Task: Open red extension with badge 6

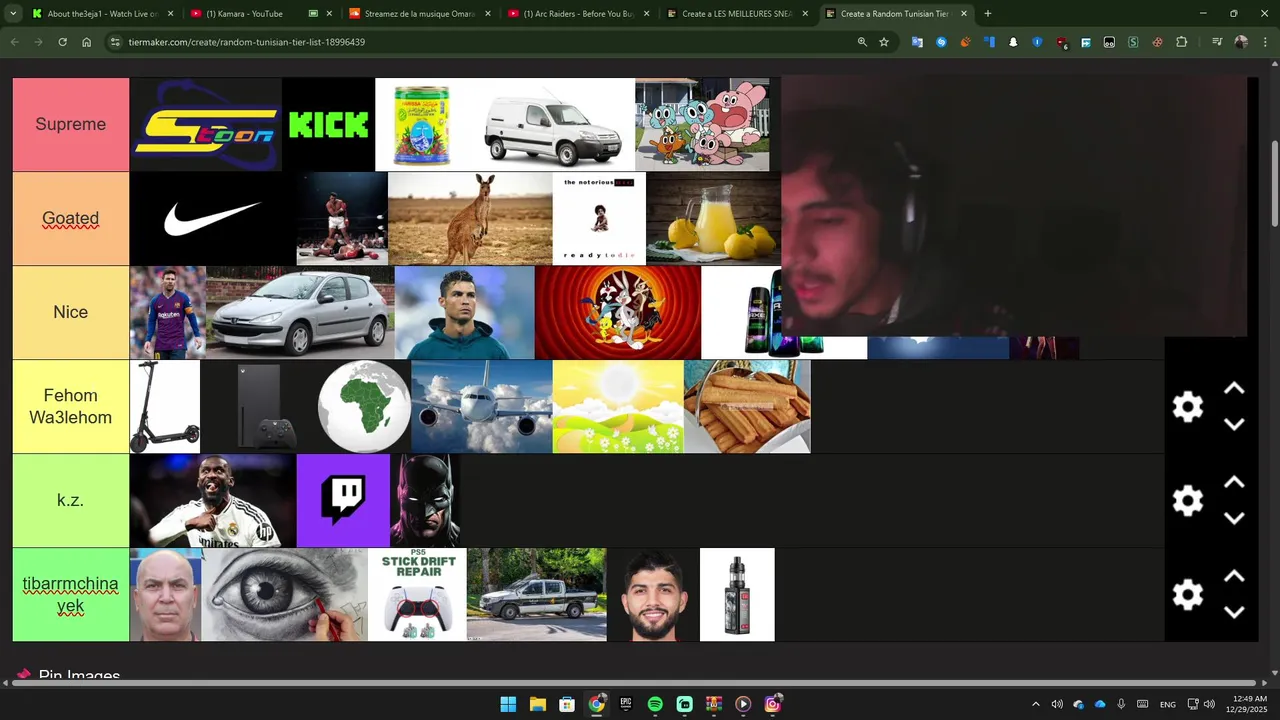Action: (1061, 43)
